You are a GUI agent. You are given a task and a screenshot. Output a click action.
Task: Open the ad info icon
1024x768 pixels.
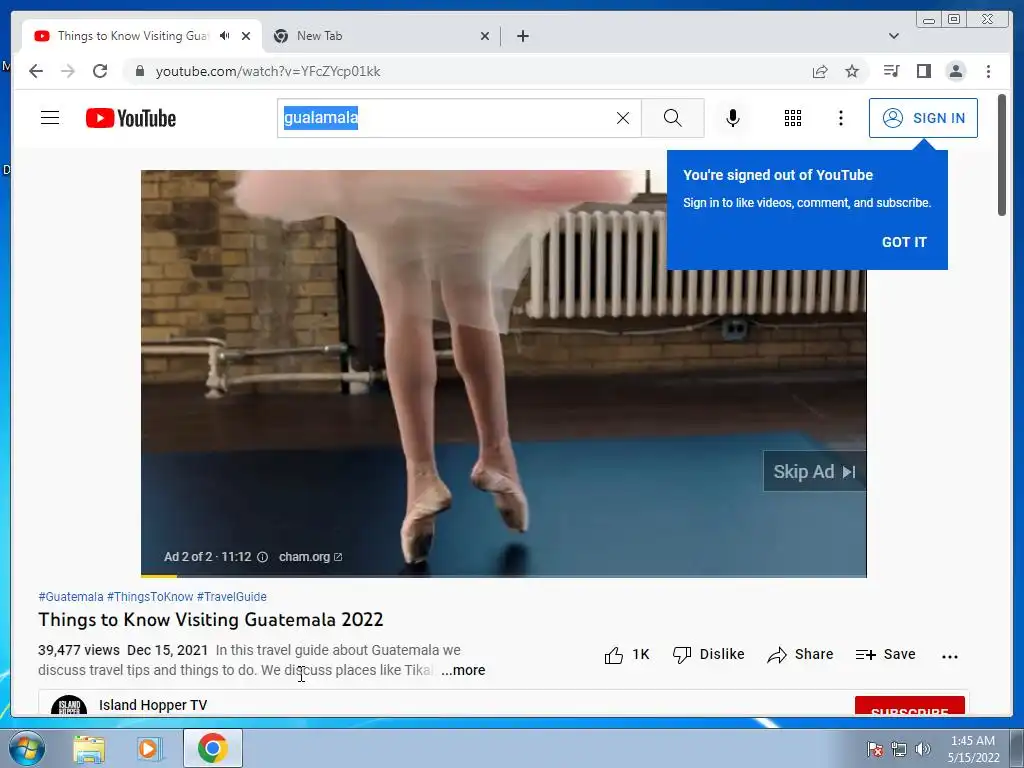[x=263, y=557]
